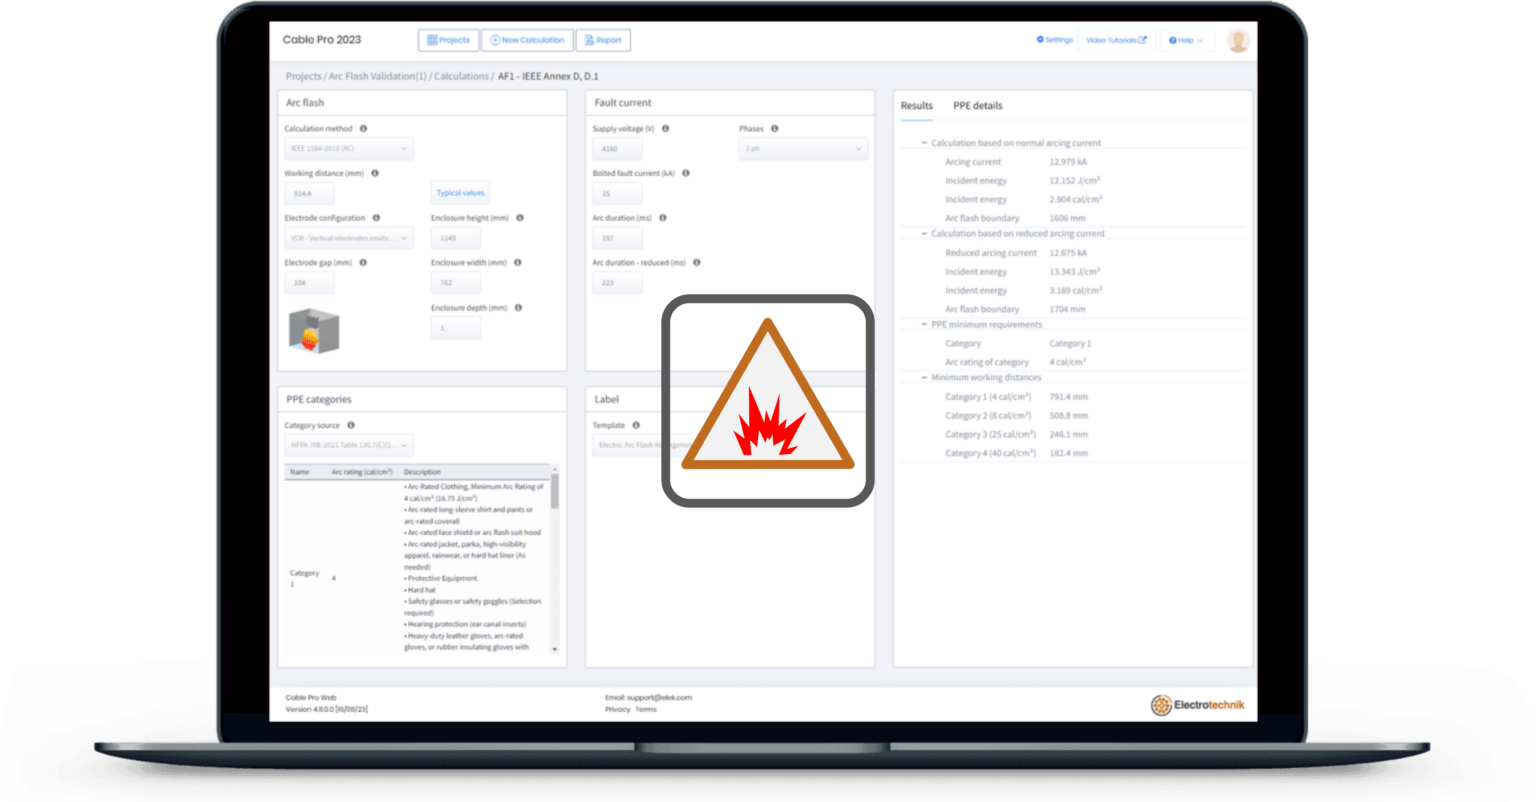This screenshot has height=802, width=1536.
Task: Expand the Help menu
Action: tap(1186, 40)
